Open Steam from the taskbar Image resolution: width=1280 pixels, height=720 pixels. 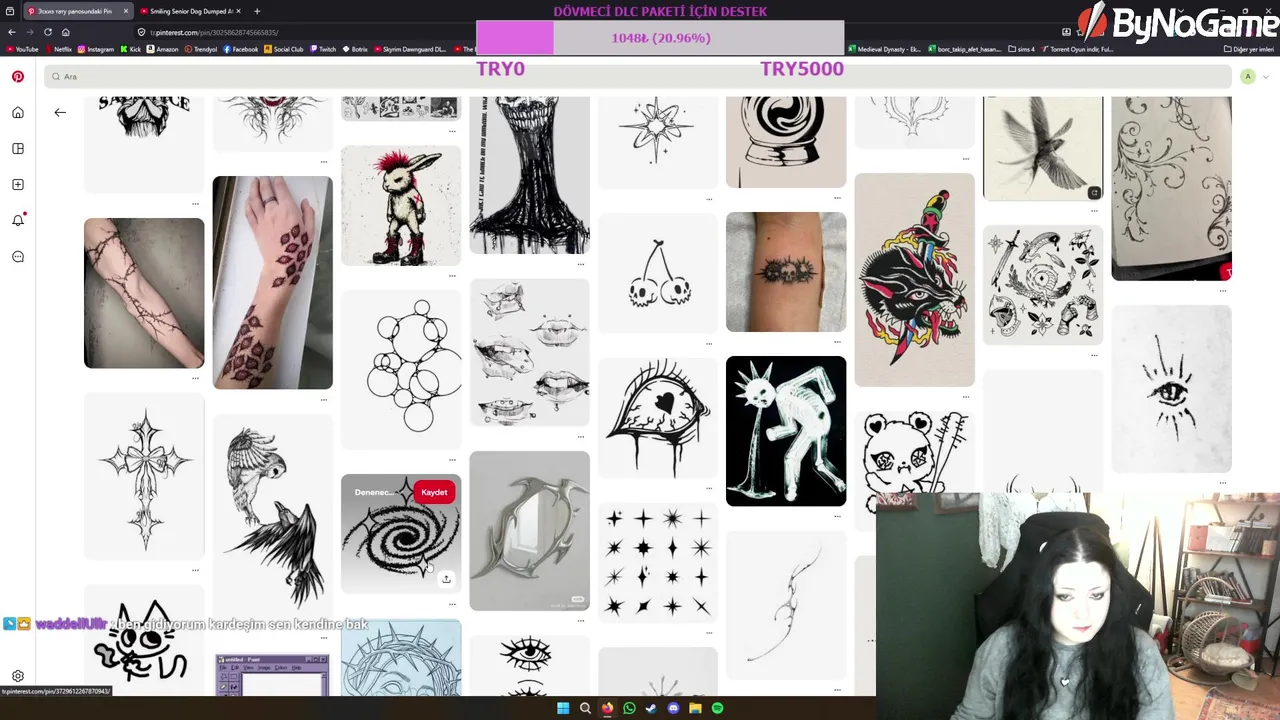point(651,708)
